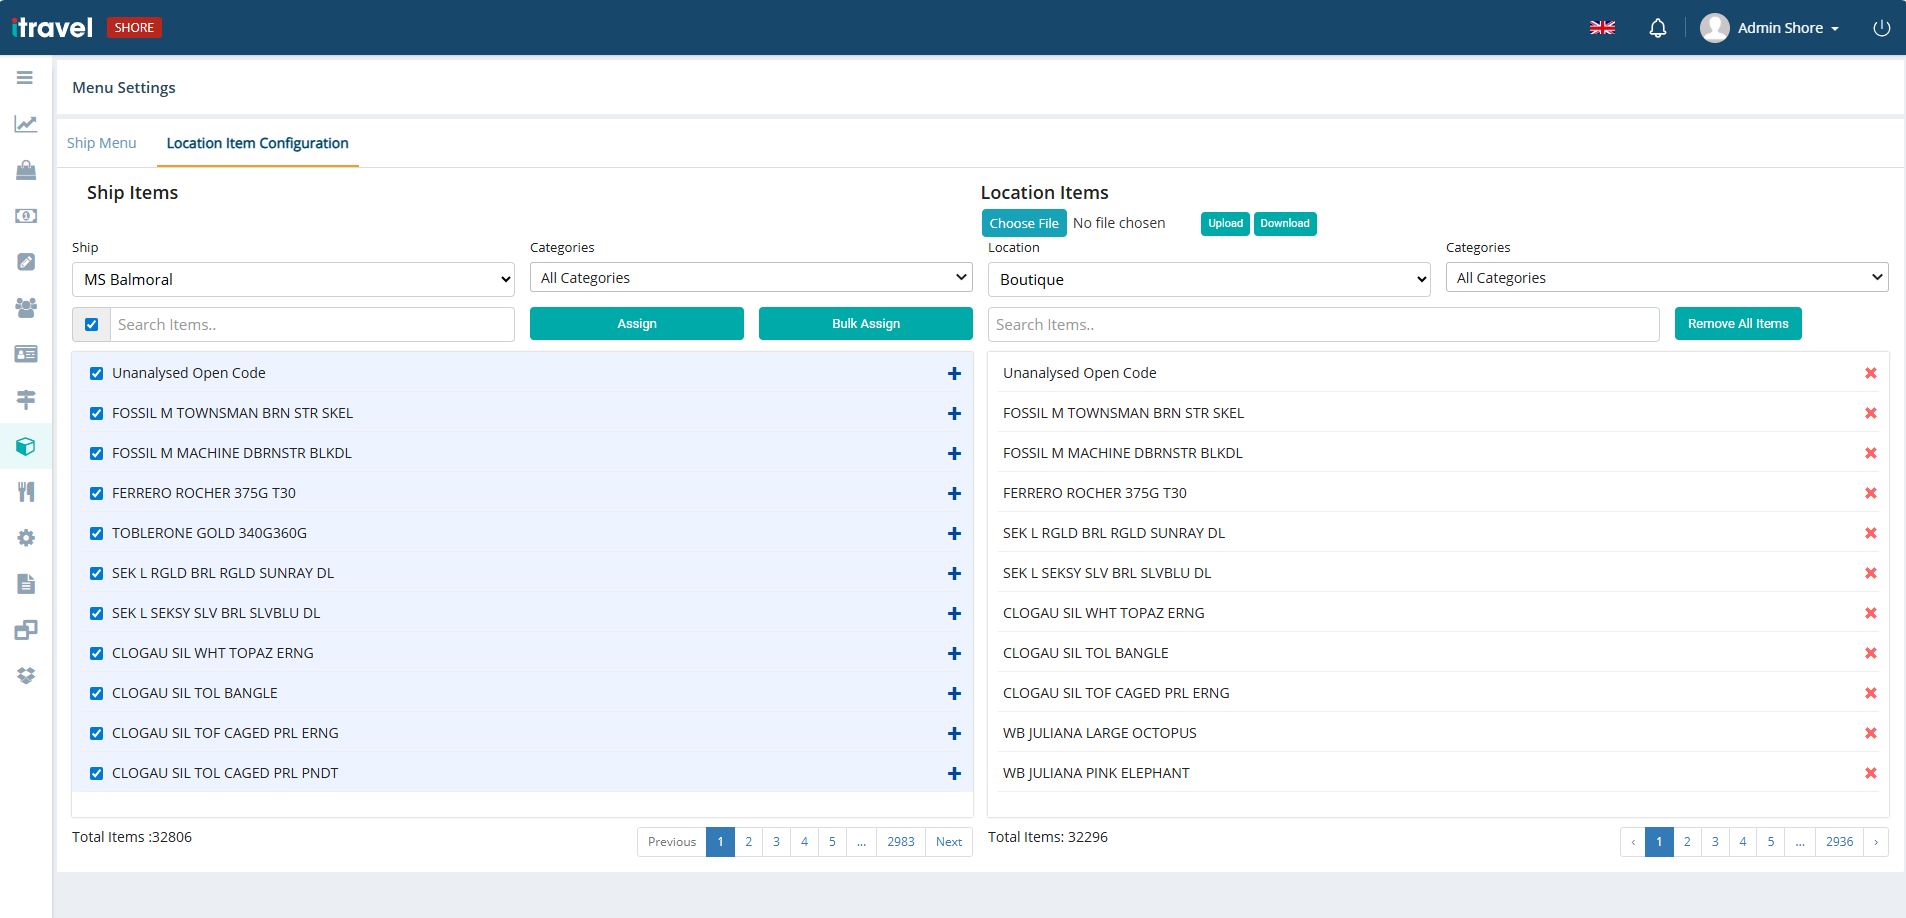Select the ID card sidebar icon
Viewport: 1906px width, 918px height.
click(x=25, y=354)
